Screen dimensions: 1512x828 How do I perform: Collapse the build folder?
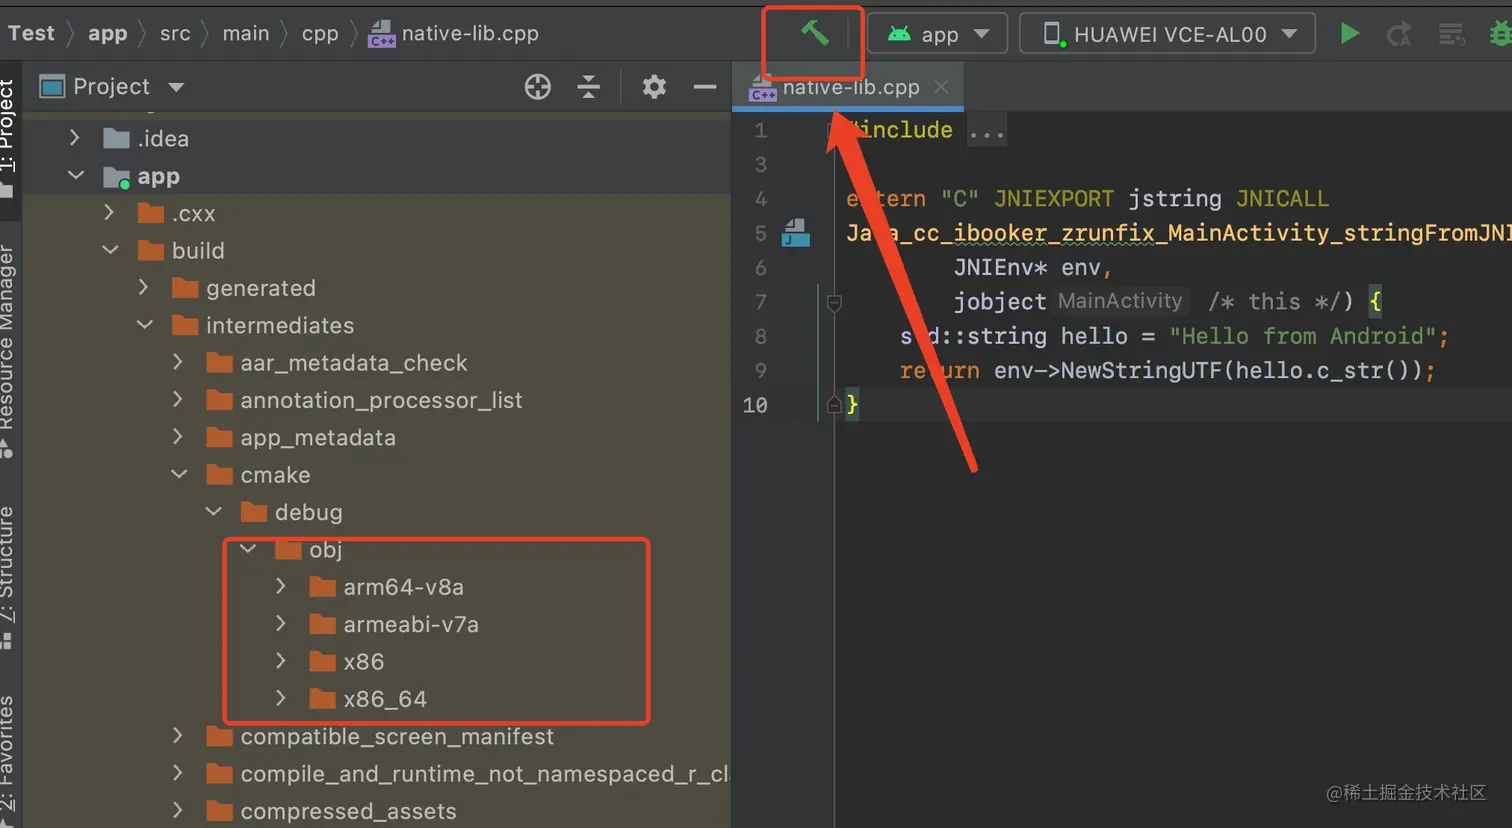coord(110,250)
